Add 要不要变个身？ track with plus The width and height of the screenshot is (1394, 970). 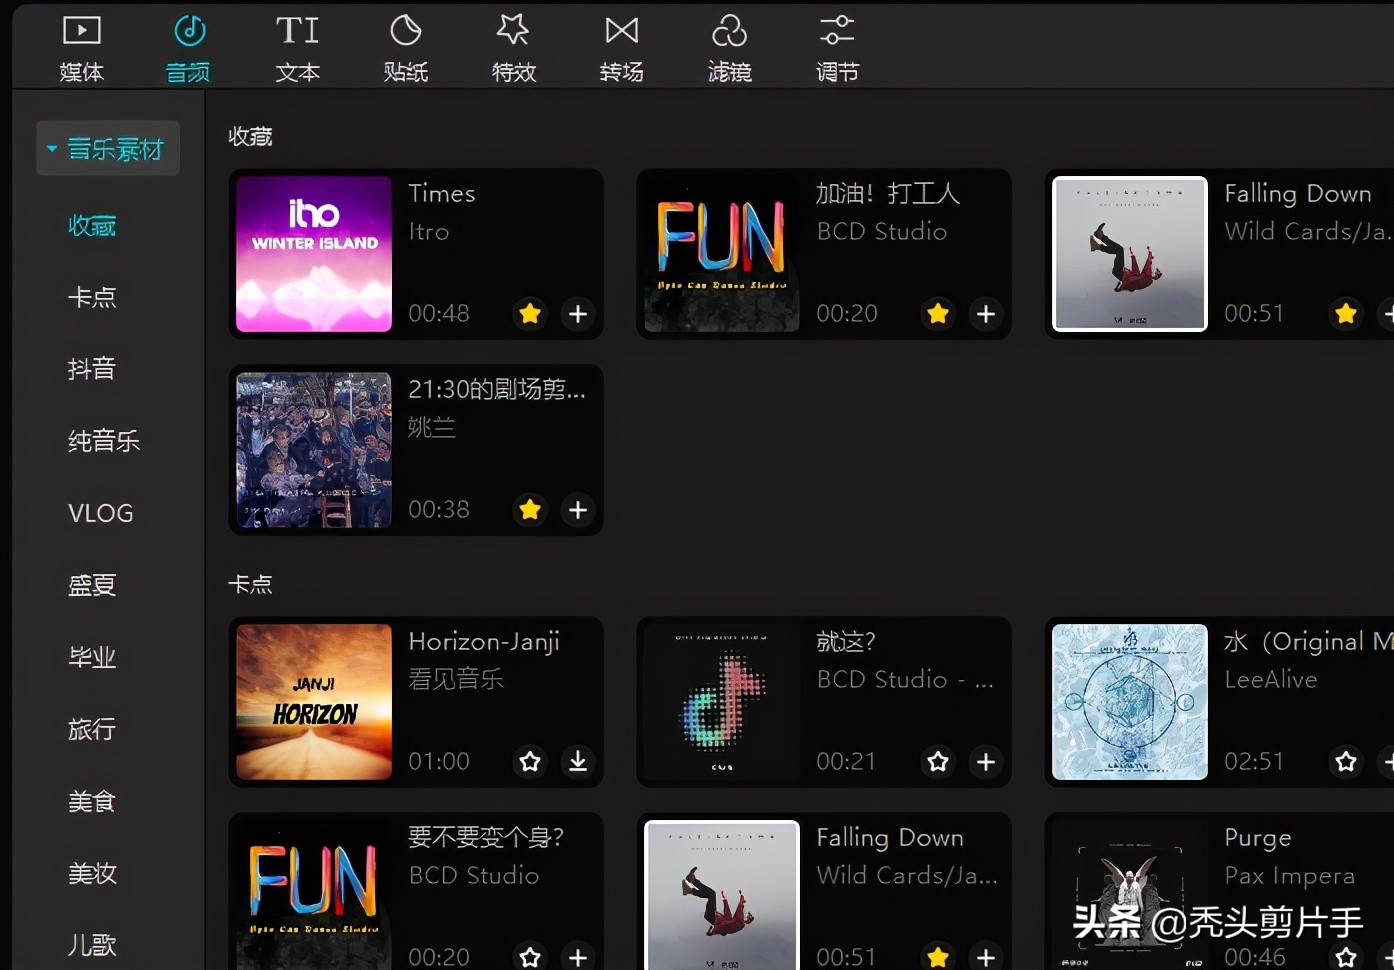pos(578,956)
